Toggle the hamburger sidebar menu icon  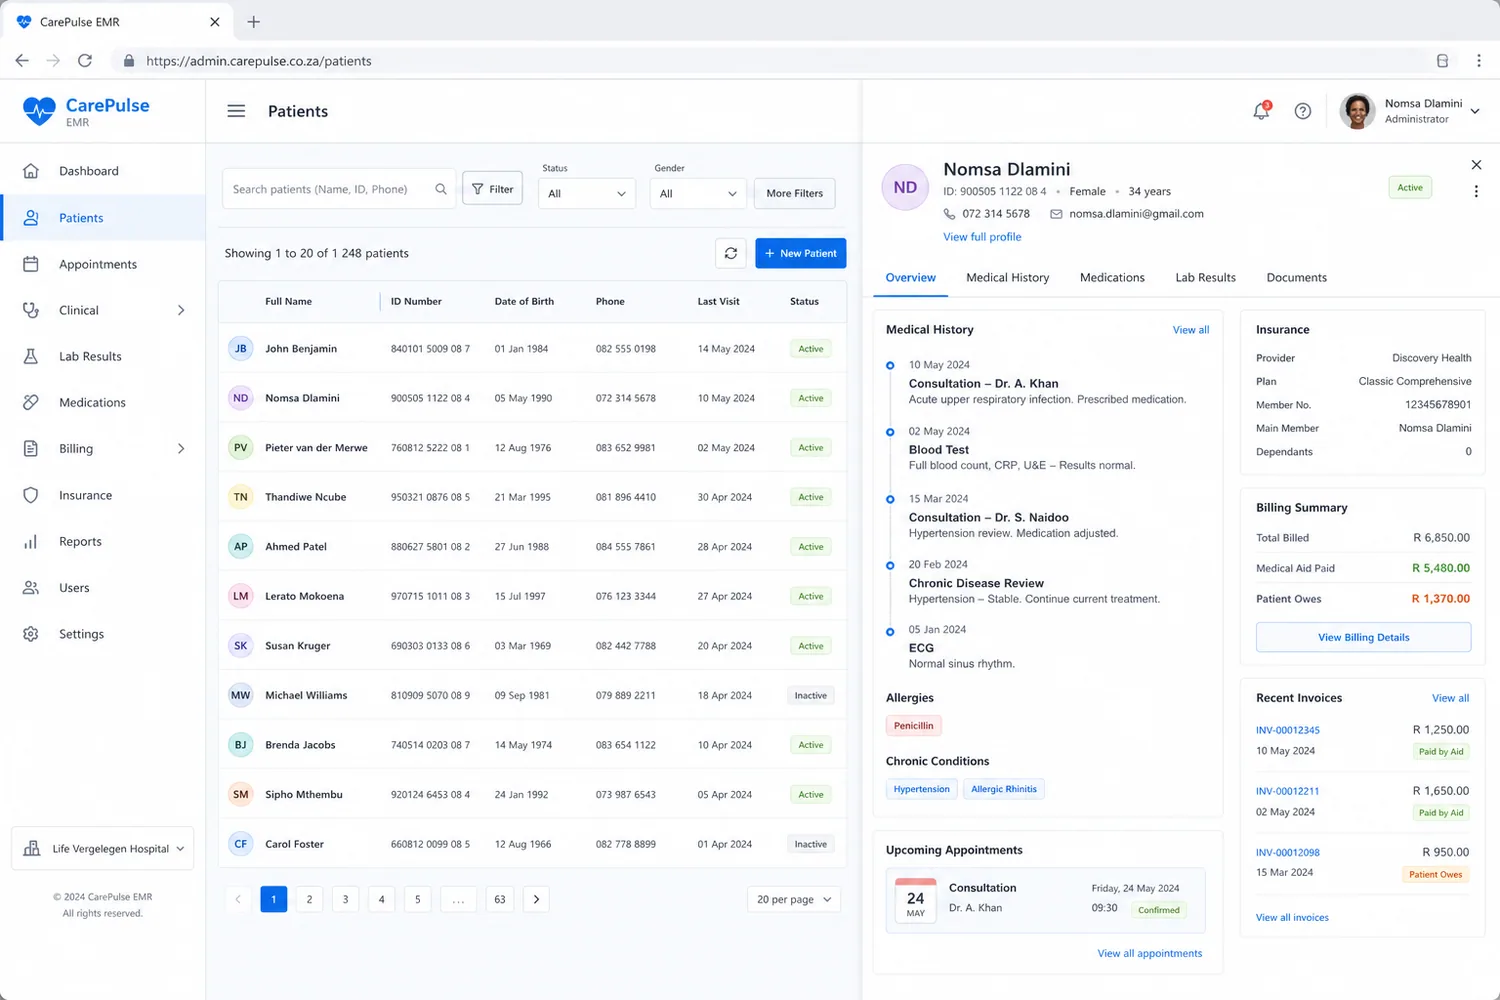236,111
